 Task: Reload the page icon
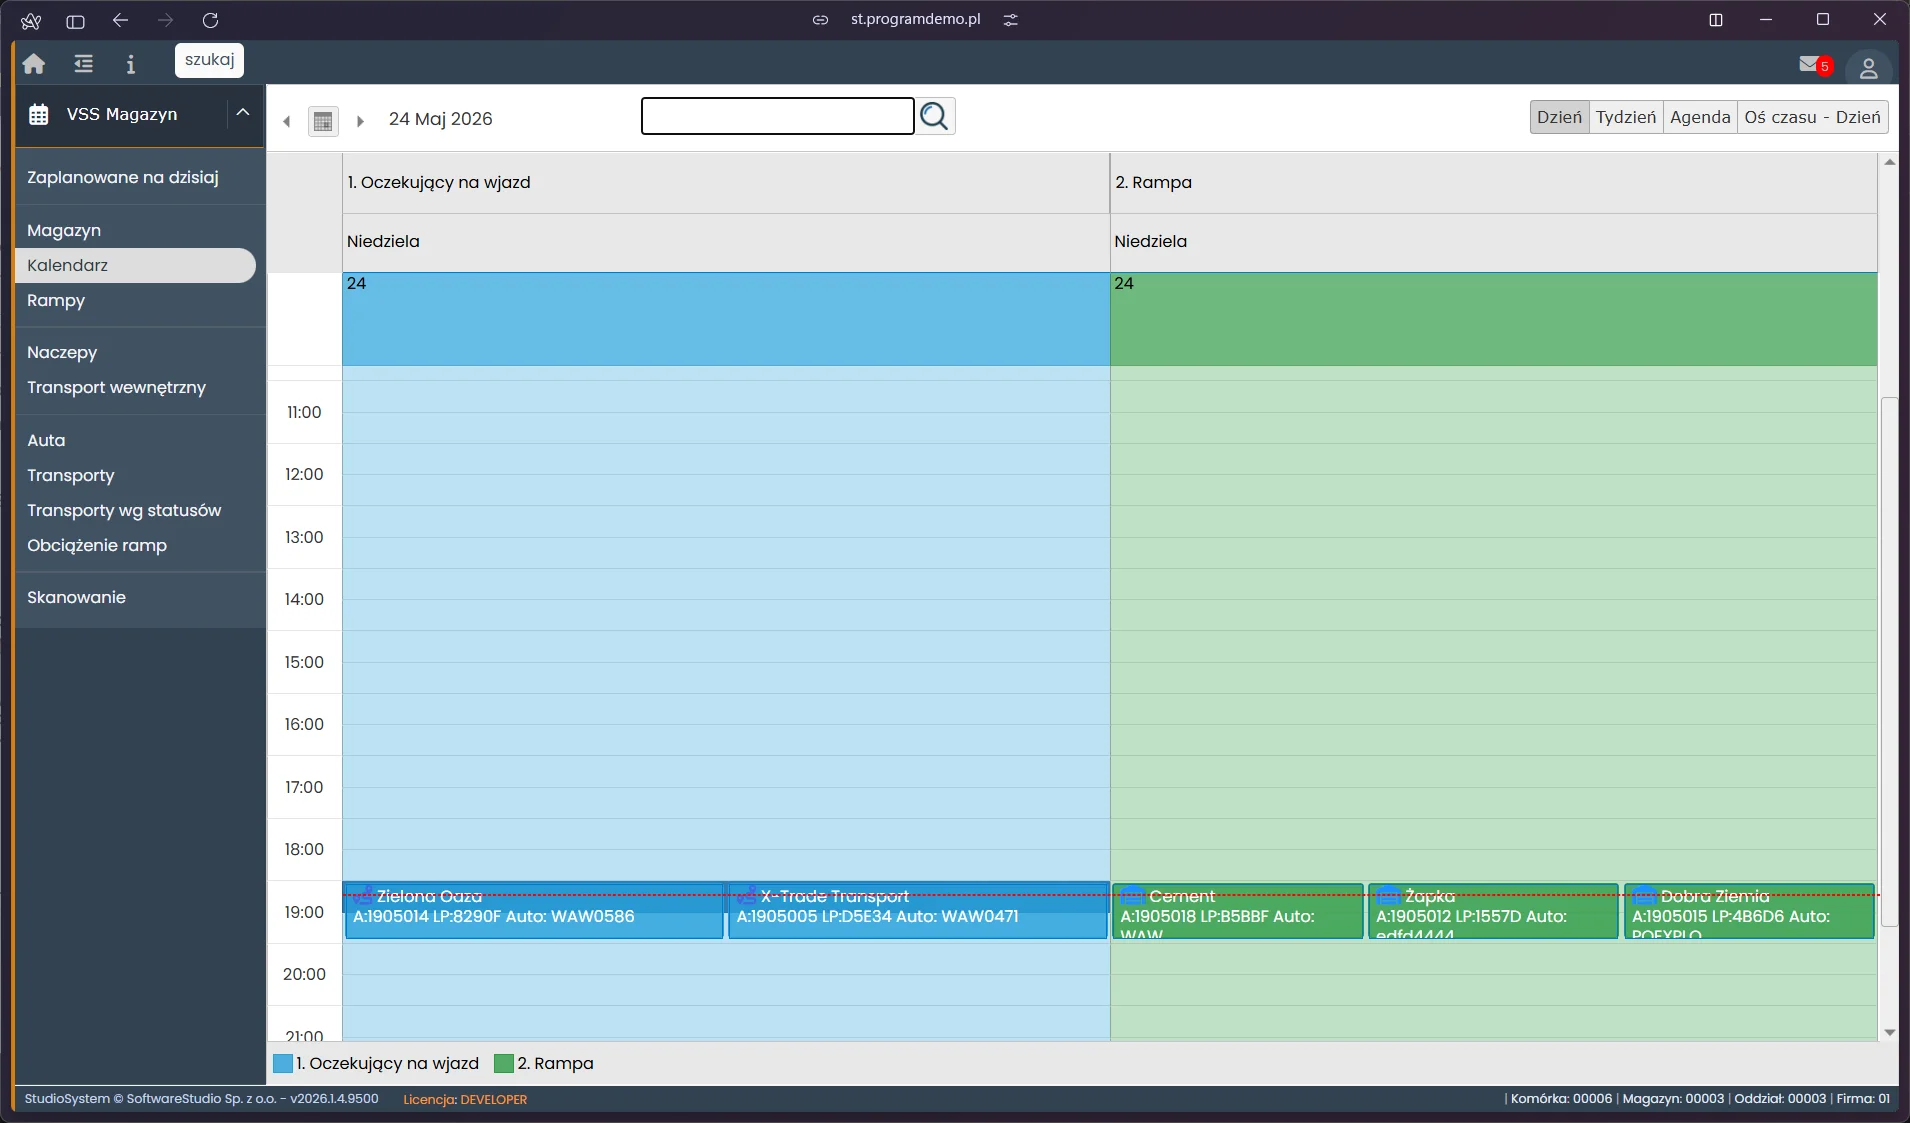pos(210,20)
